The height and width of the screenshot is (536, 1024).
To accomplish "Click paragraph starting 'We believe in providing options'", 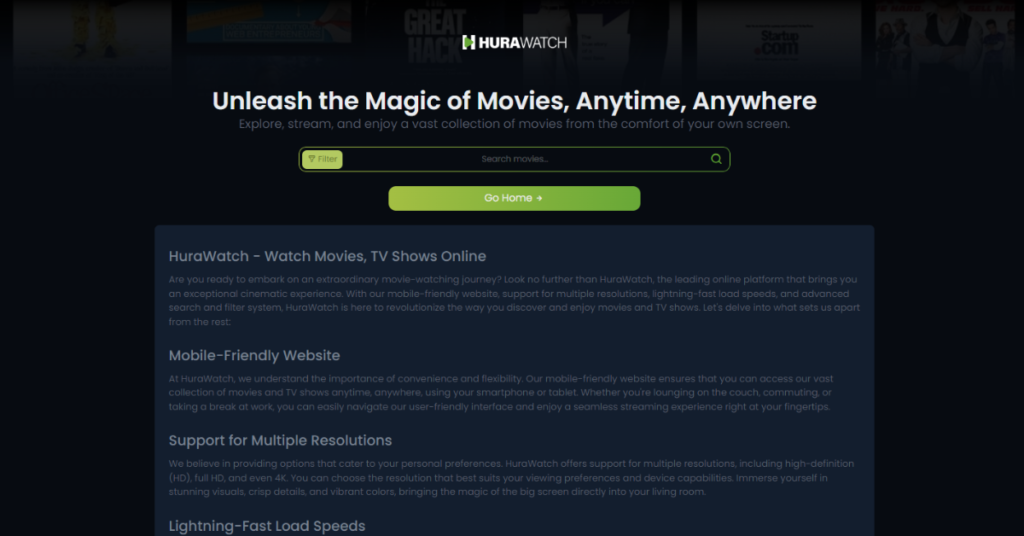I will click(x=511, y=478).
